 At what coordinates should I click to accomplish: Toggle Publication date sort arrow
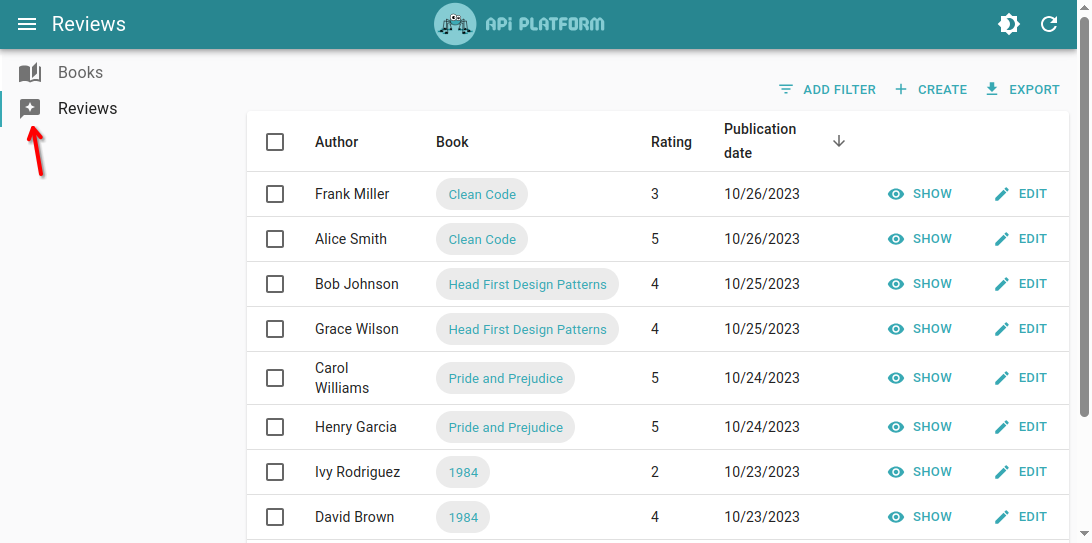click(x=839, y=141)
